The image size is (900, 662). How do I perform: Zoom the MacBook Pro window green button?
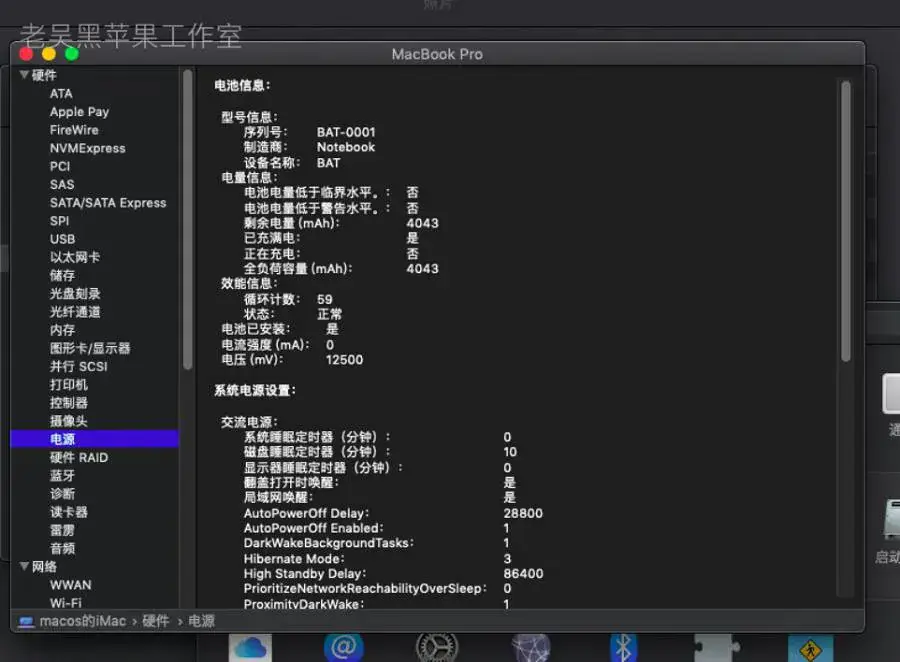point(72,54)
